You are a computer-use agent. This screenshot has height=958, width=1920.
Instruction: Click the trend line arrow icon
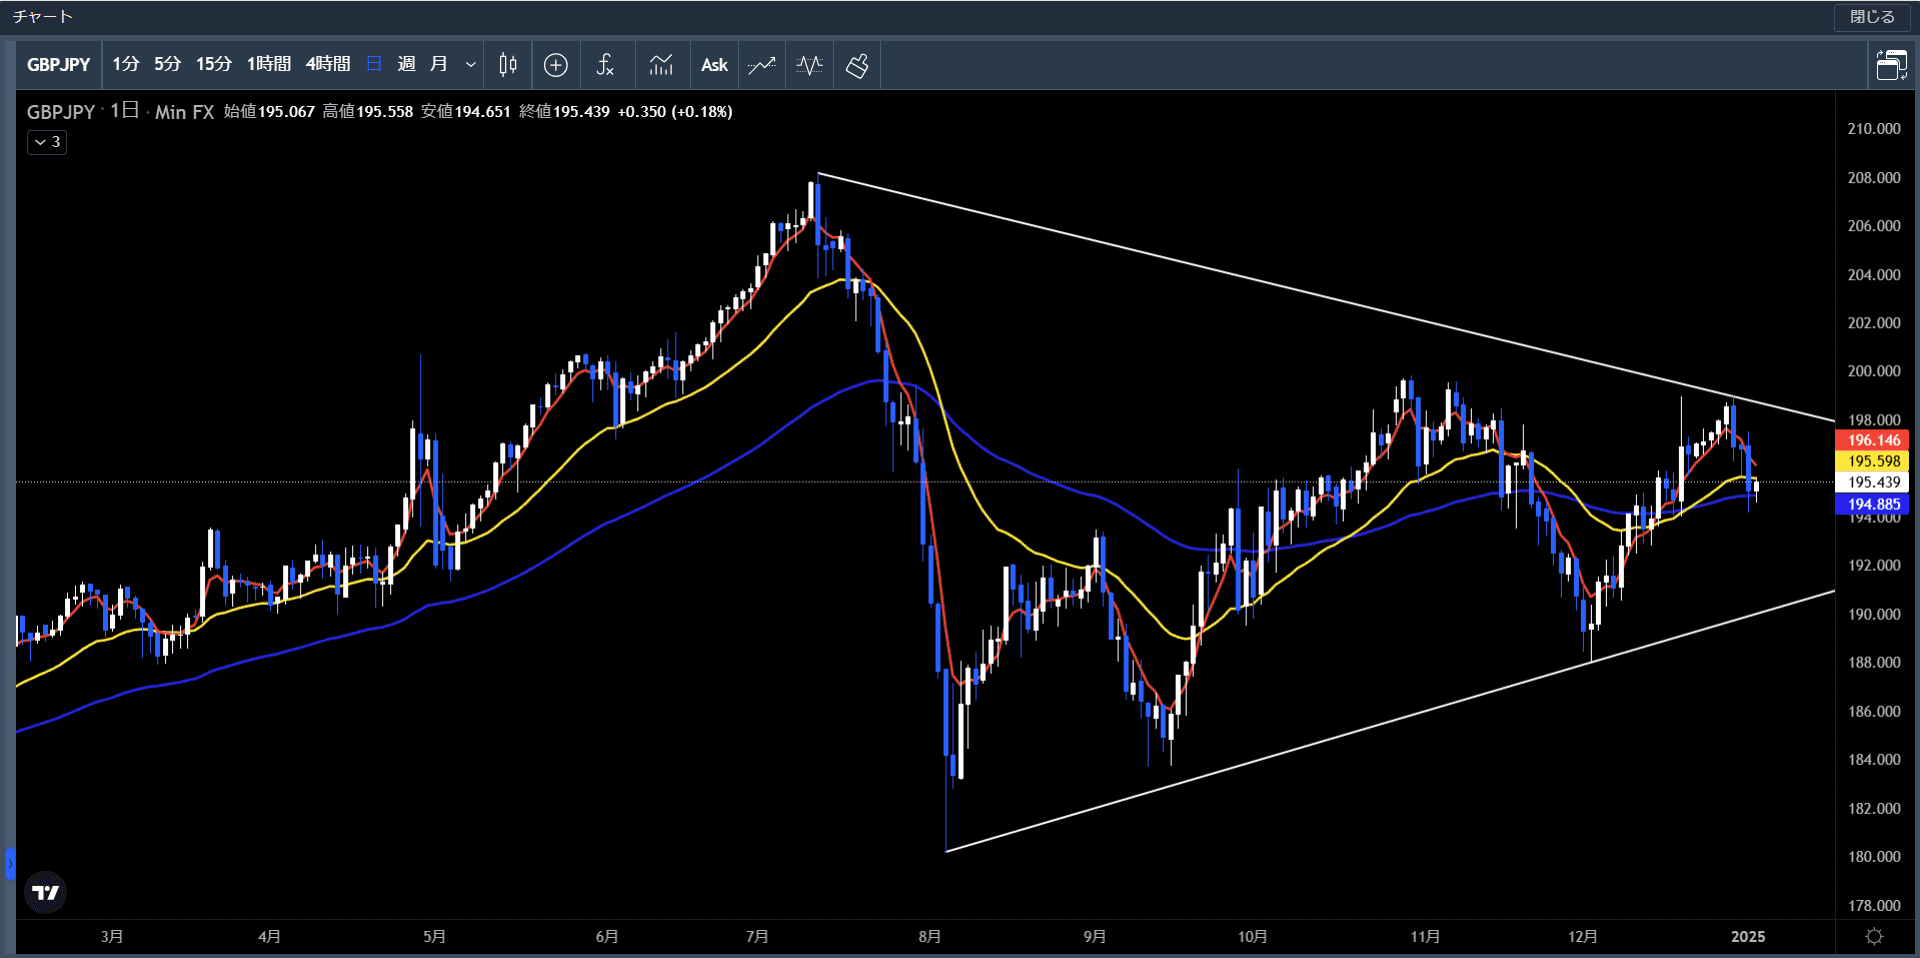(762, 65)
